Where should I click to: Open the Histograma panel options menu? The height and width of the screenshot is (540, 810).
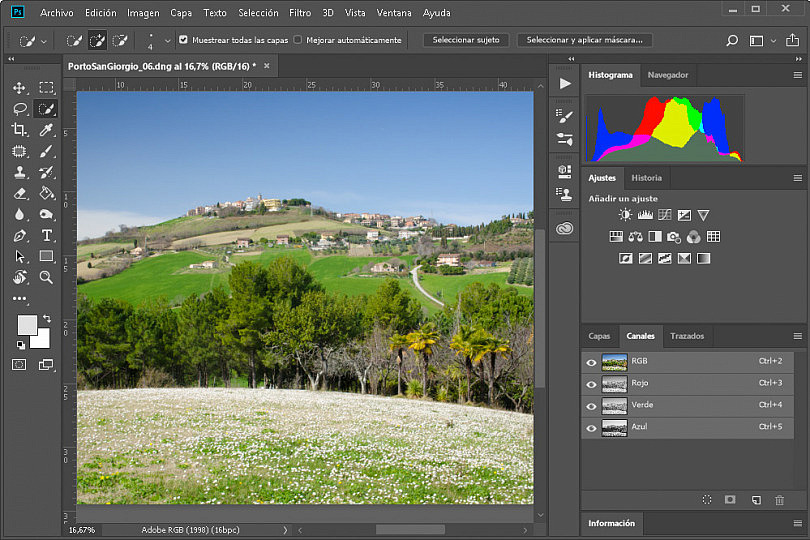click(x=798, y=75)
